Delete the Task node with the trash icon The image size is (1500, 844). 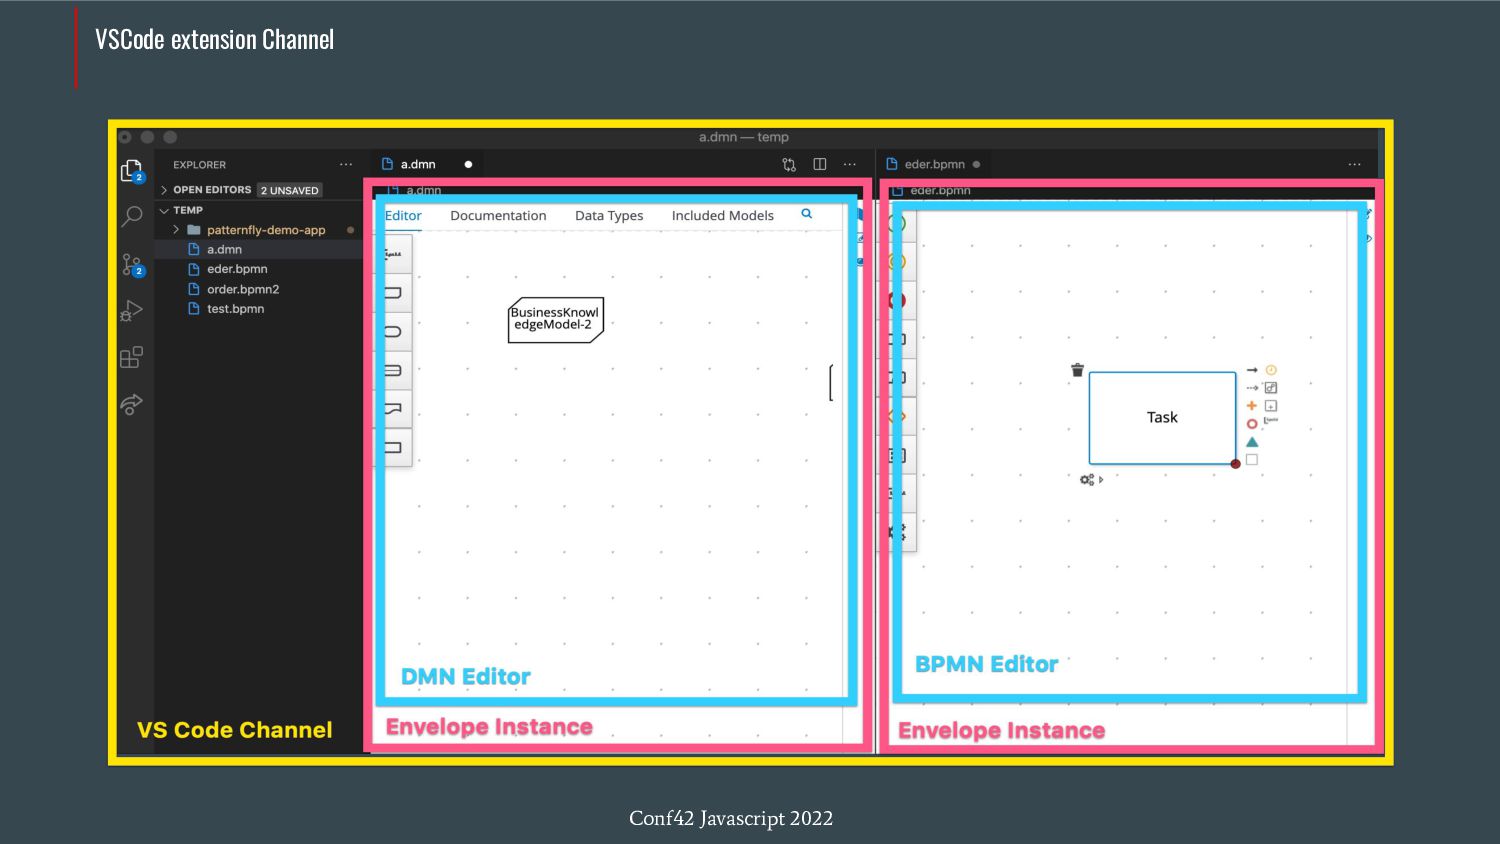pyautogui.click(x=1077, y=370)
